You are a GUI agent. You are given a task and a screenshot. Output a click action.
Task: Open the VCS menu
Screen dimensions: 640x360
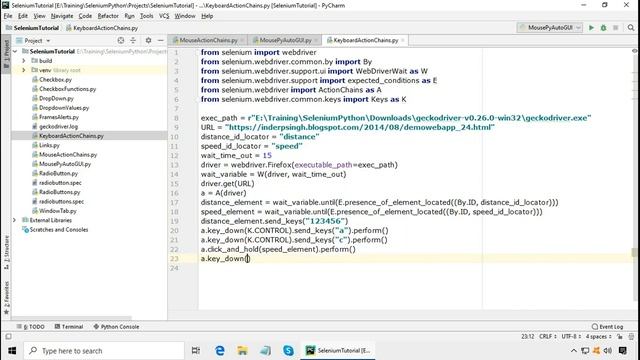[x=164, y=16]
